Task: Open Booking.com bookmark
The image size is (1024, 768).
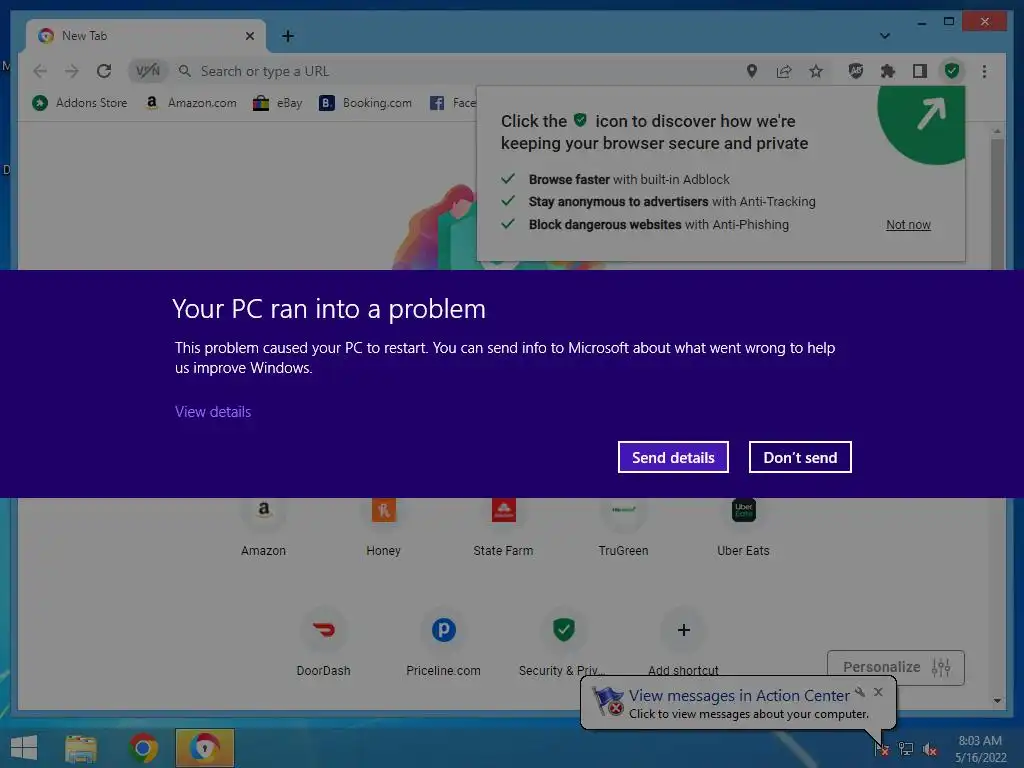Action: coord(365,103)
